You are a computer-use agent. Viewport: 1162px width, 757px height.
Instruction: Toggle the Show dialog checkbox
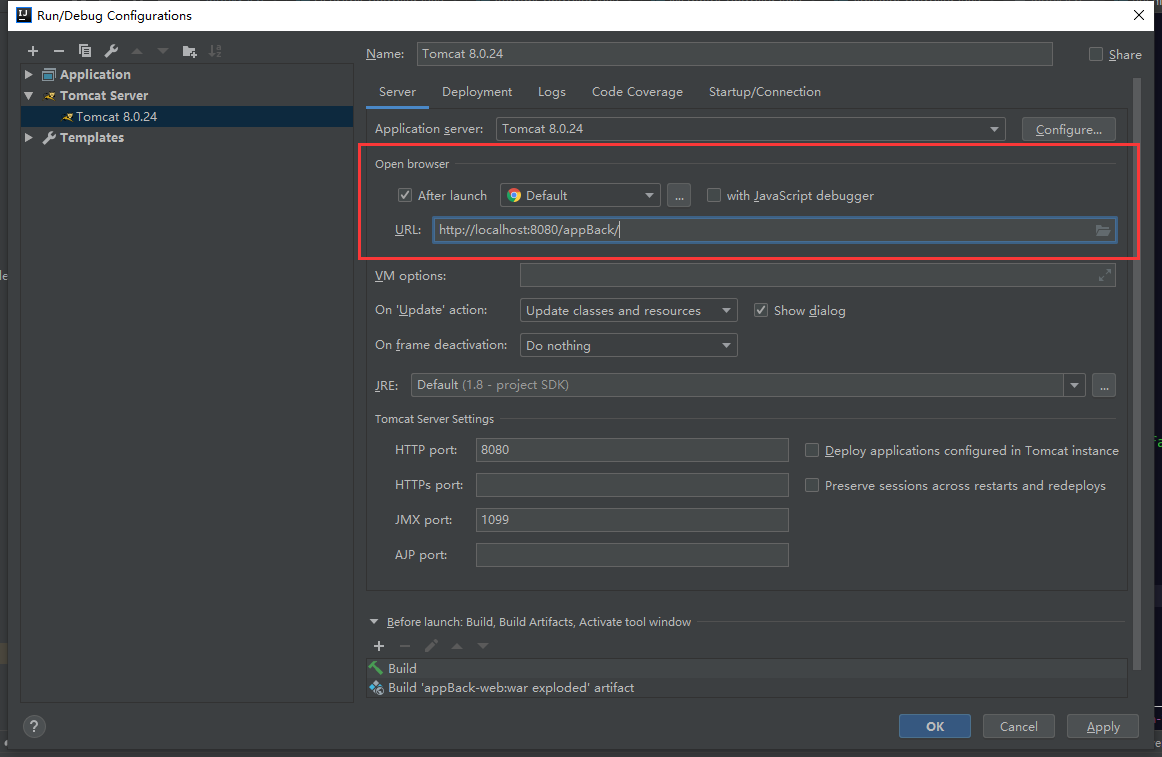(x=760, y=310)
